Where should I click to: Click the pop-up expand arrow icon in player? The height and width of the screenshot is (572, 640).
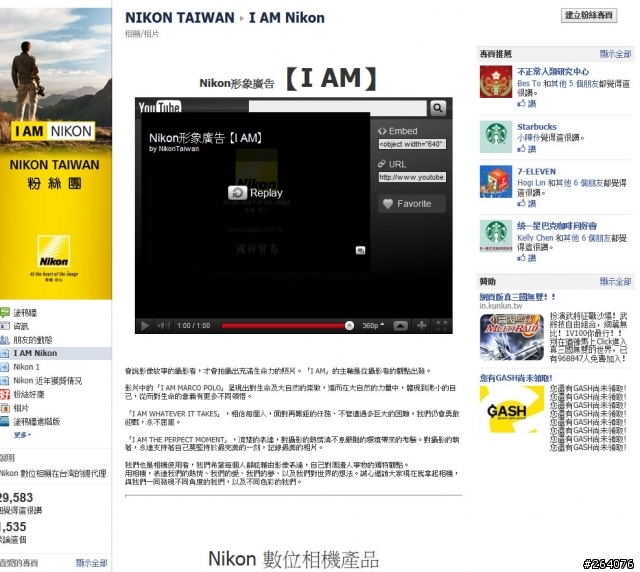tap(400, 325)
